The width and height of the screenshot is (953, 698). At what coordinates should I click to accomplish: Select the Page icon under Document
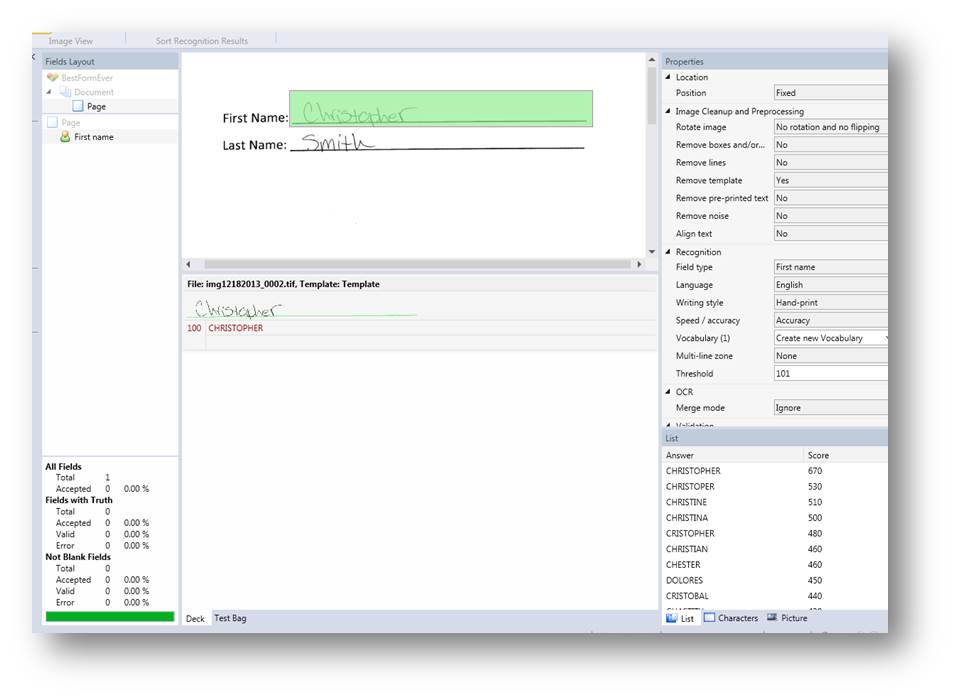(77, 106)
